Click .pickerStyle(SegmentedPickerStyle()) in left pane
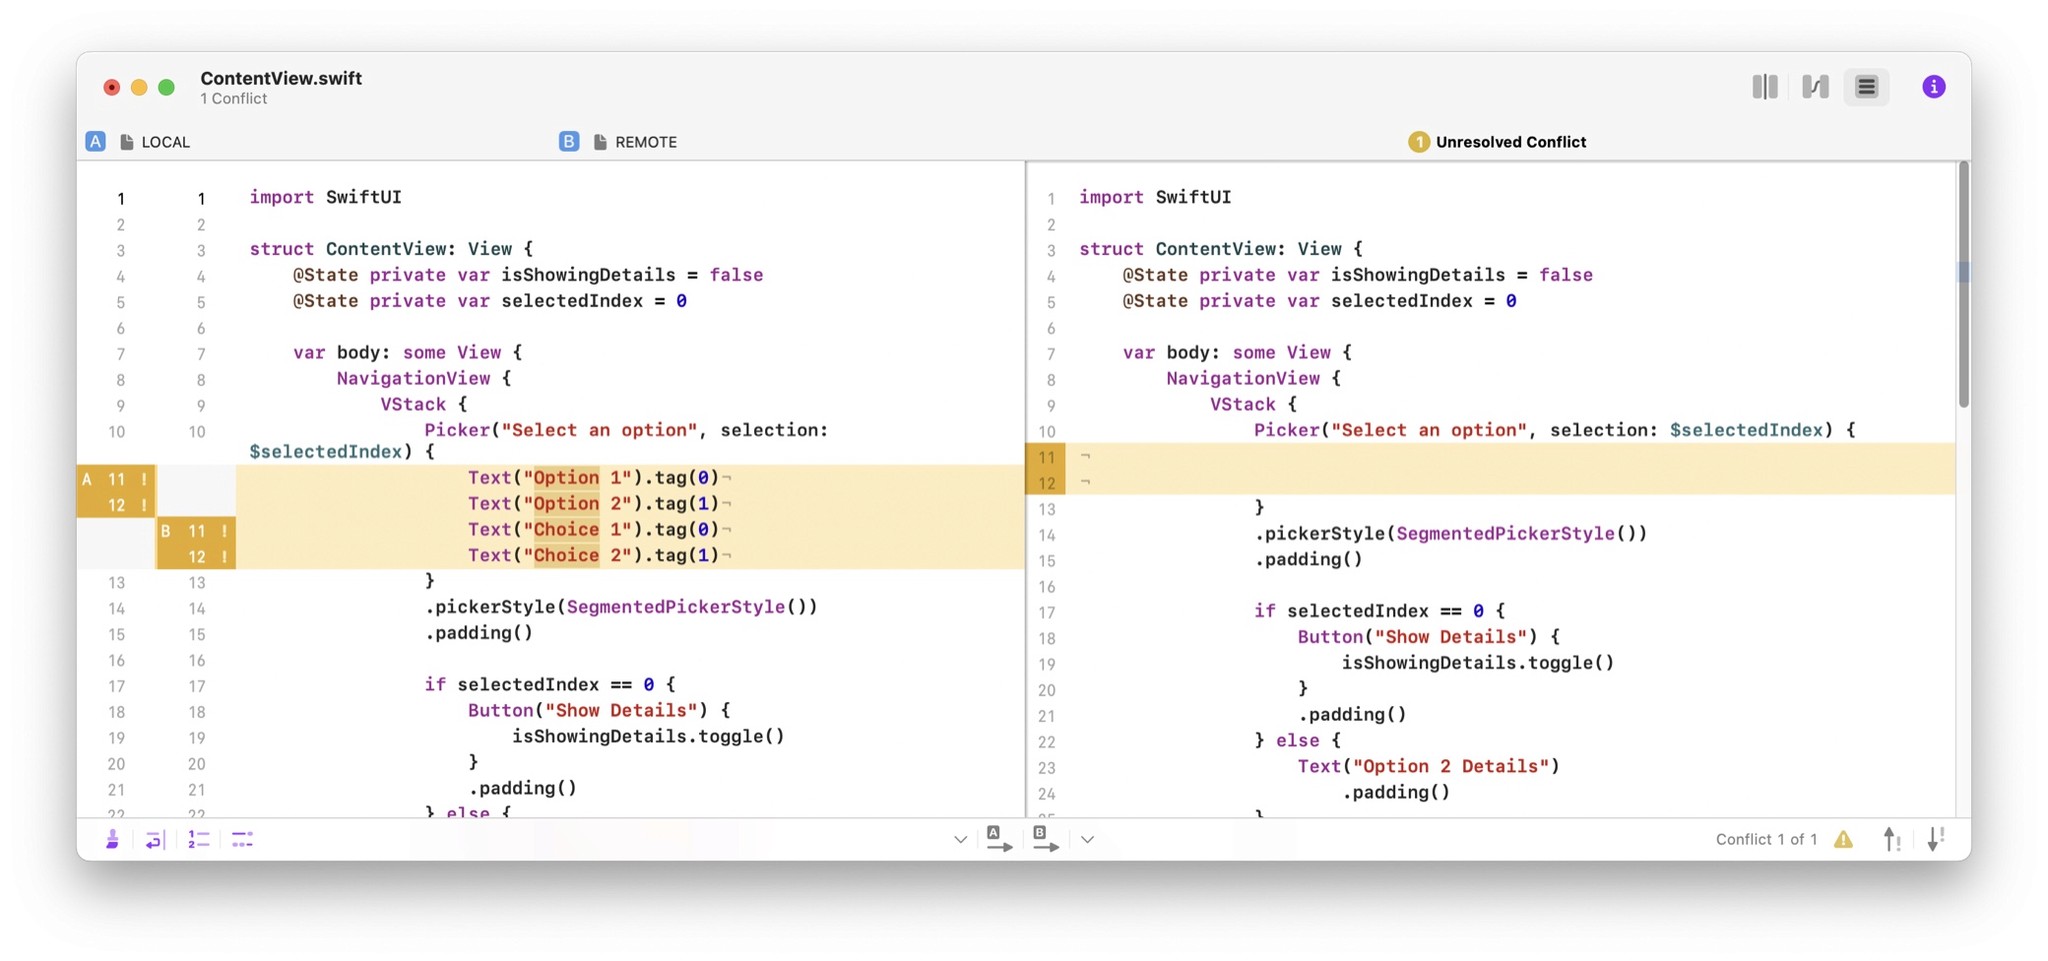 621,607
